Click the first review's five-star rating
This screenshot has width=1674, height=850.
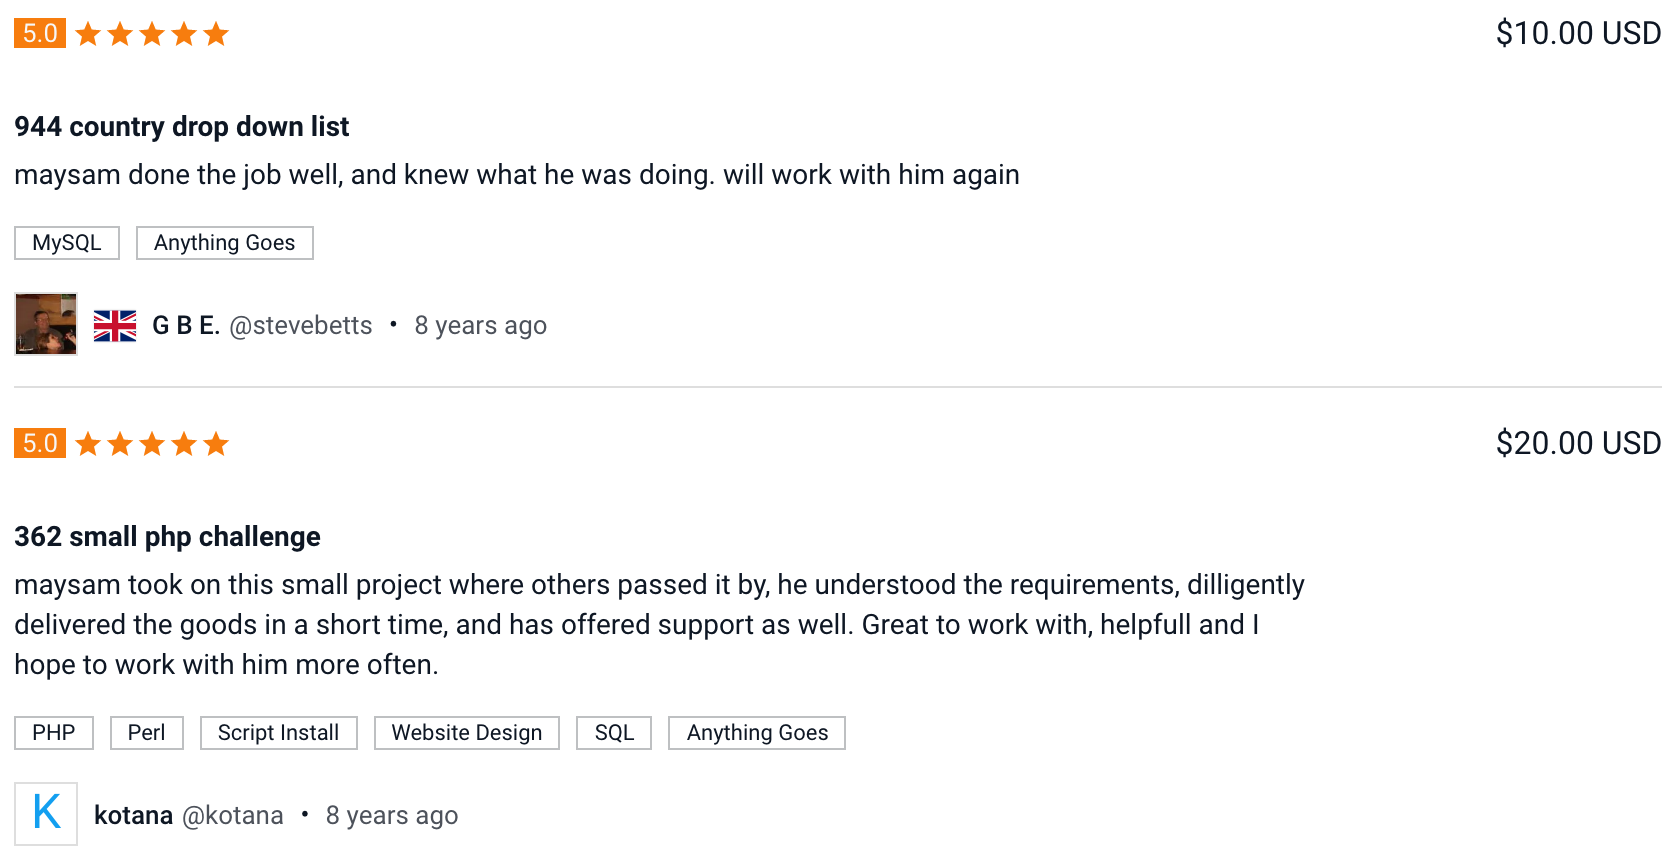coord(152,34)
